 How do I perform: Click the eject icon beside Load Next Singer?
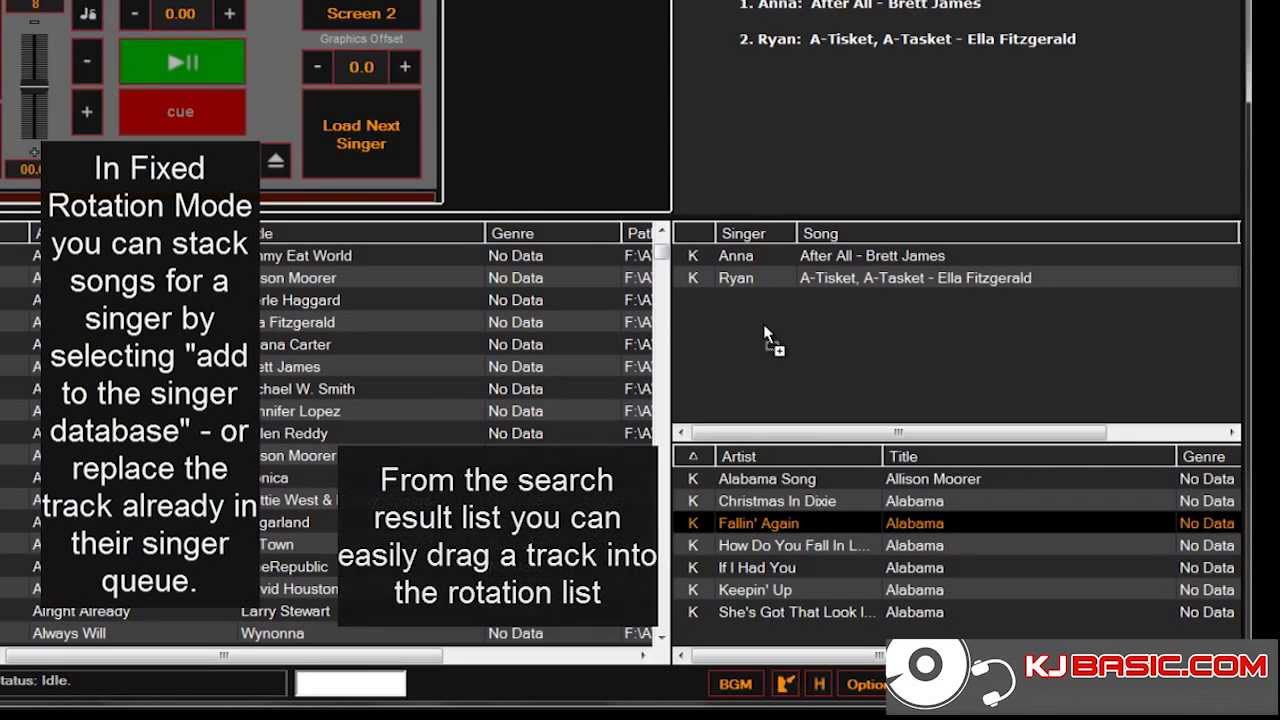276,161
